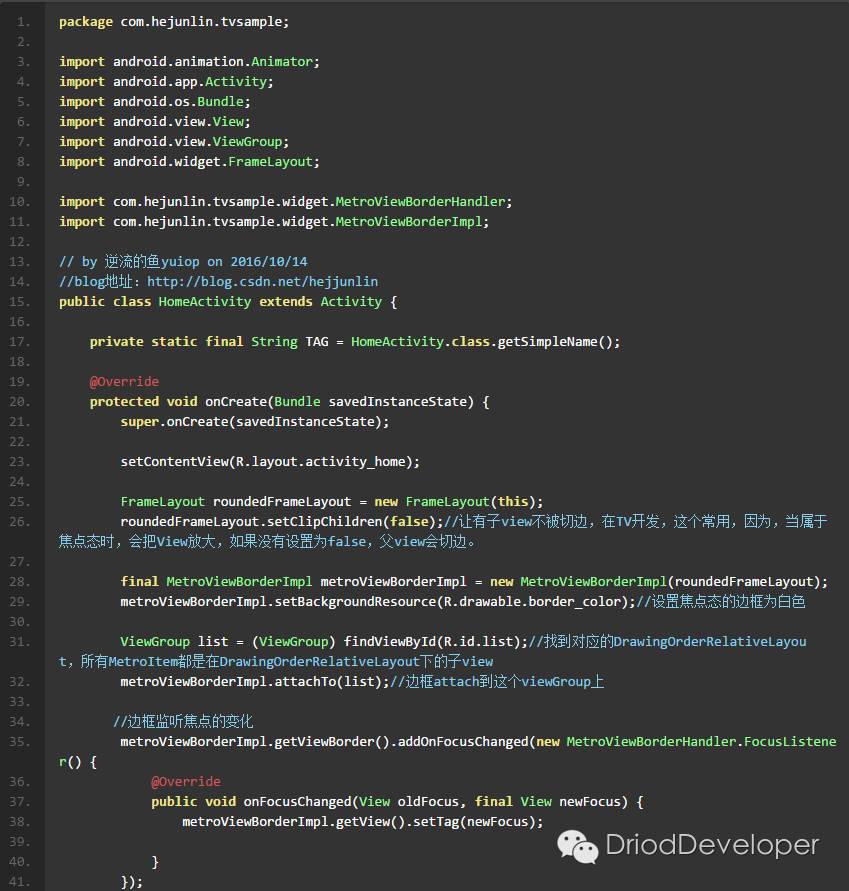Click the comment '// by 逆流的鱼yuiop on 2016/10/14'
The width and height of the screenshot is (849, 891).
click(183, 261)
